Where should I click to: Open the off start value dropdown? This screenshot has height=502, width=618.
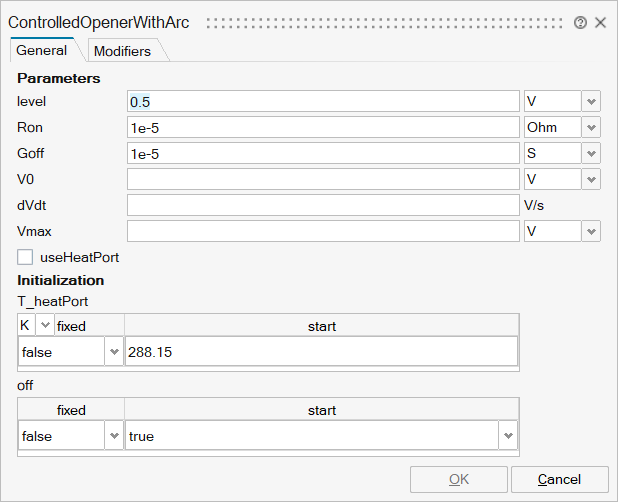509,436
